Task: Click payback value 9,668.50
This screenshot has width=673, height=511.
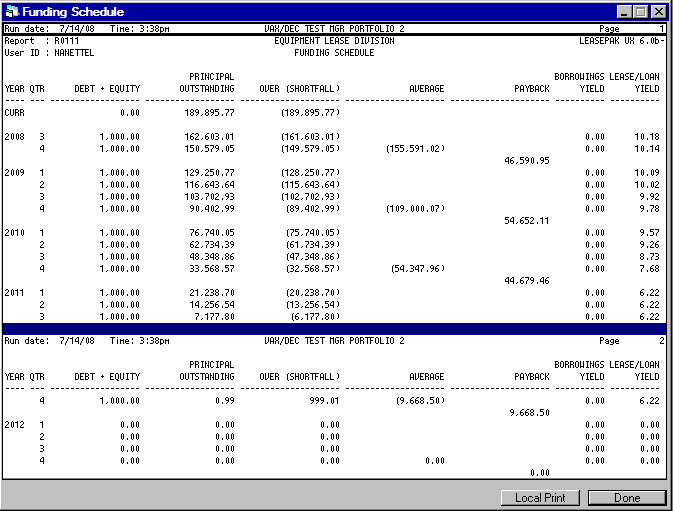Action: click(529, 413)
